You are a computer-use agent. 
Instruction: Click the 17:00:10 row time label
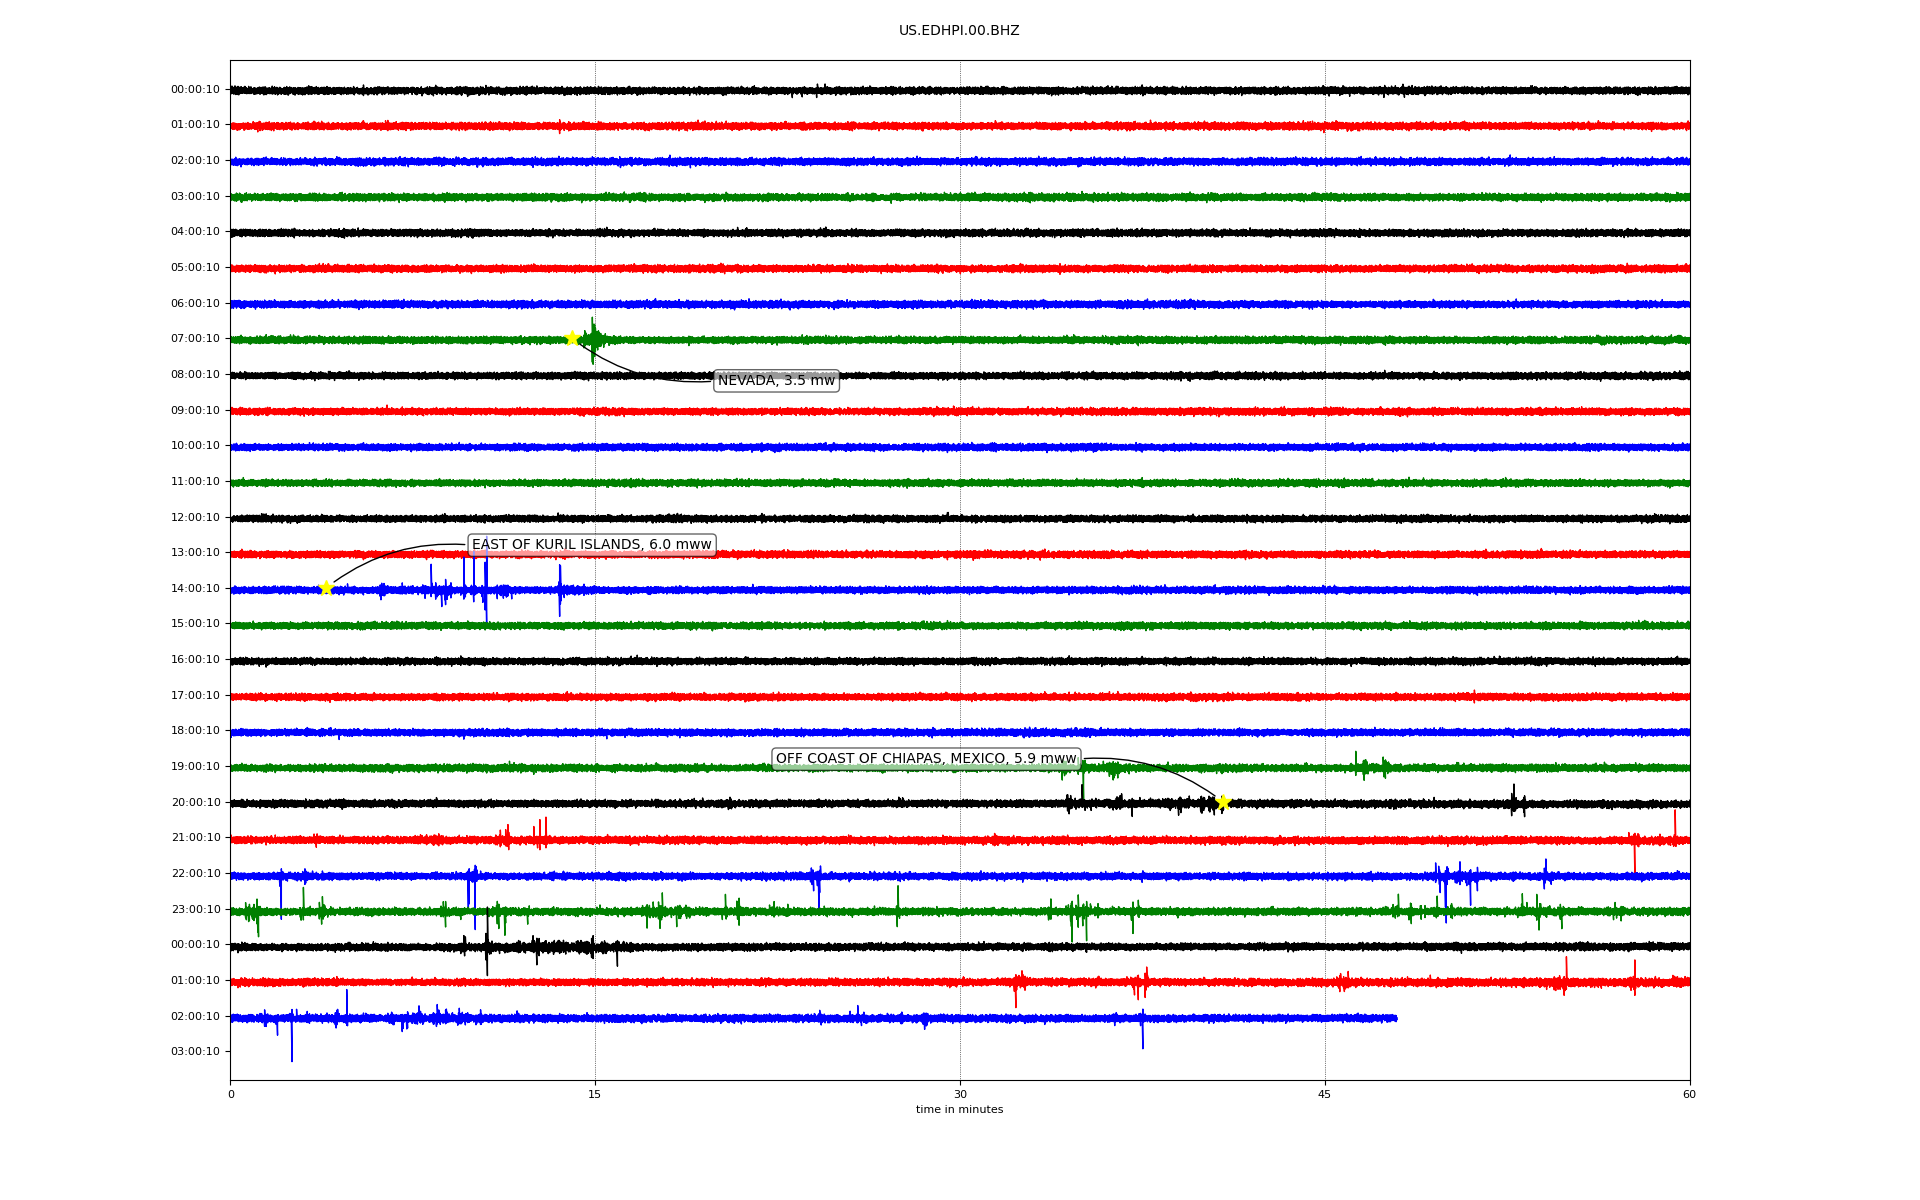[195, 696]
